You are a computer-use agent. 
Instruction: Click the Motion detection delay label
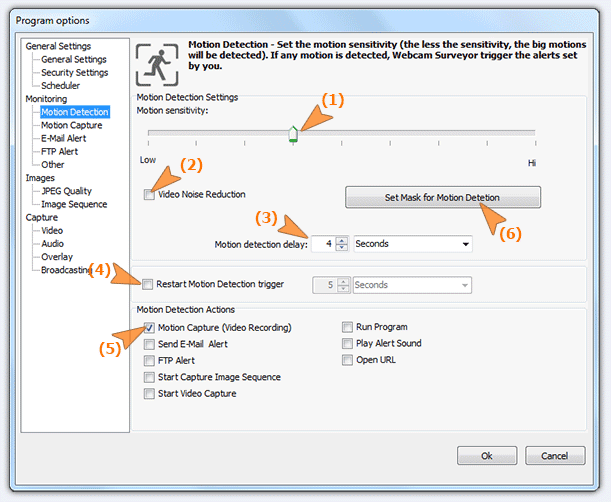click(x=261, y=245)
